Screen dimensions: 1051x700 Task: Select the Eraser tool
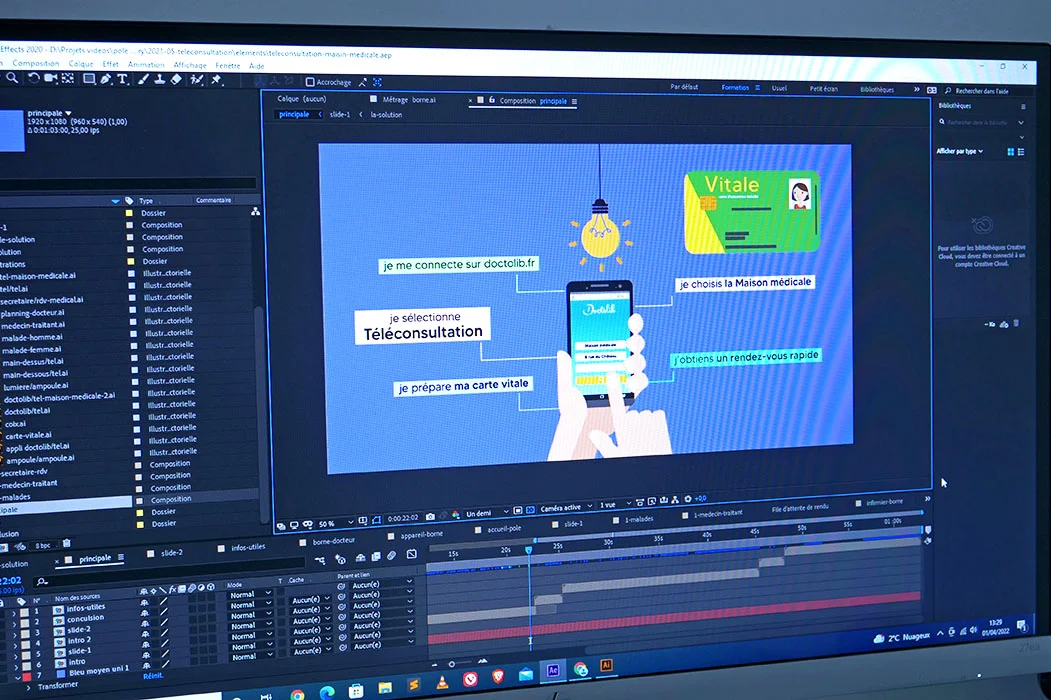pyautogui.click(x=176, y=80)
